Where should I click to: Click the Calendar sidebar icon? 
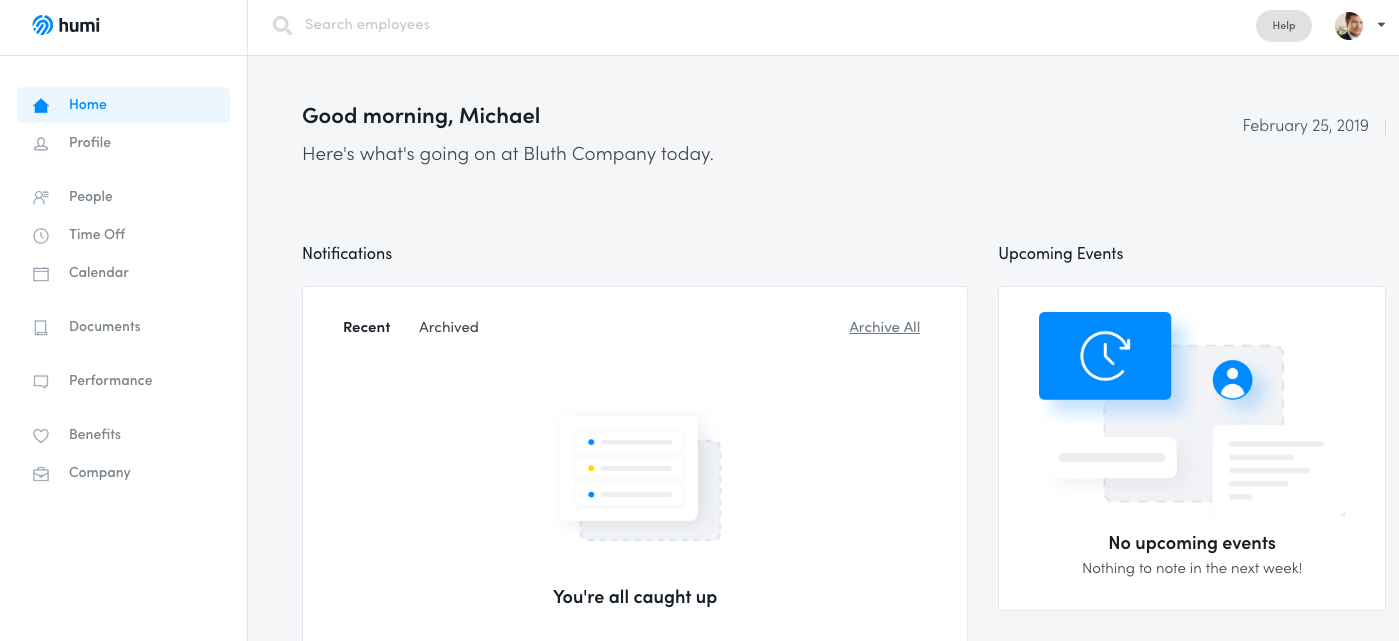pyautogui.click(x=41, y=273)
